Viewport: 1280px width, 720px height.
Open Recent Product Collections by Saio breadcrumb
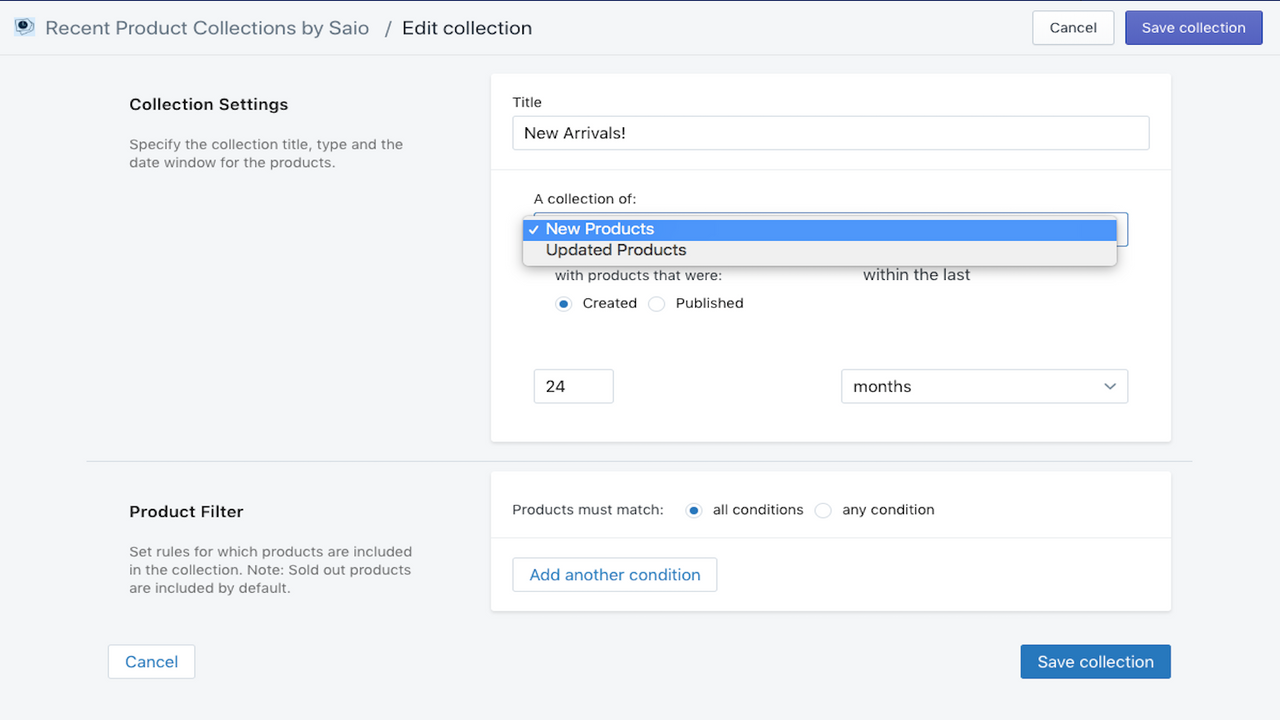coord(207,28)
